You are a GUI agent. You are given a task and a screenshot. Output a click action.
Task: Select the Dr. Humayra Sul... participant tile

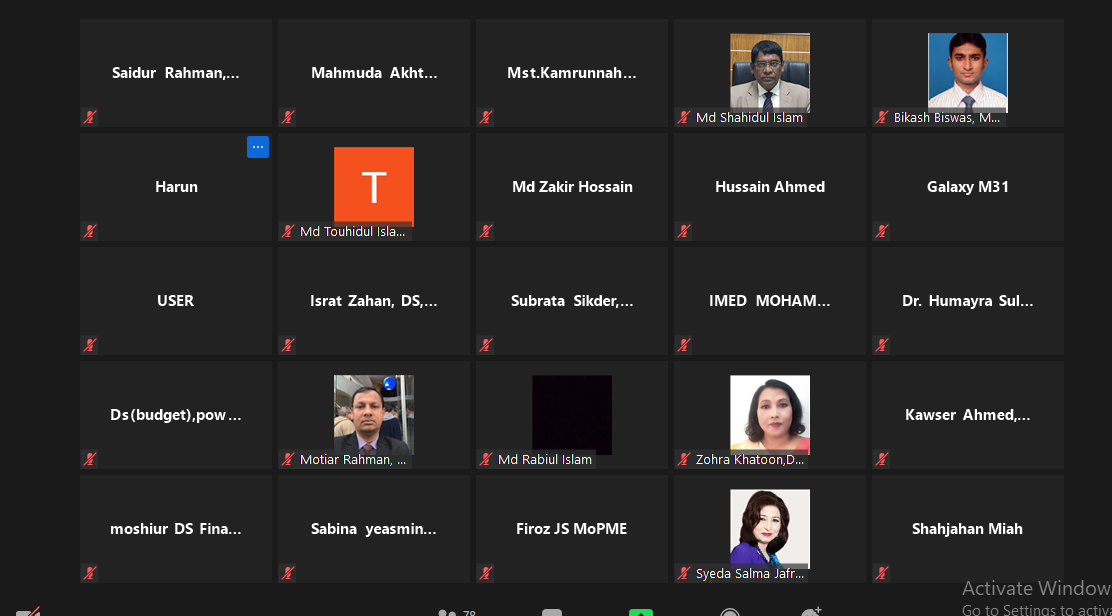coord(967,301)
